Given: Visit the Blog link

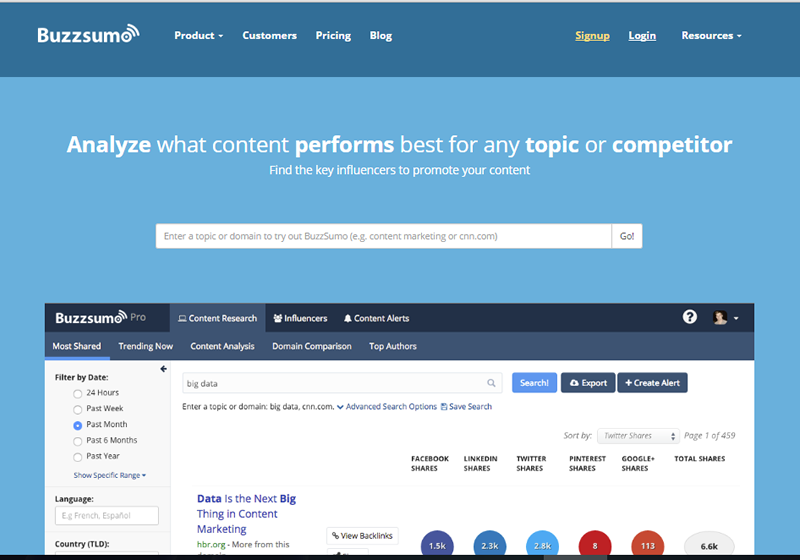Looking at the screenshot, I should coord(381,35).
